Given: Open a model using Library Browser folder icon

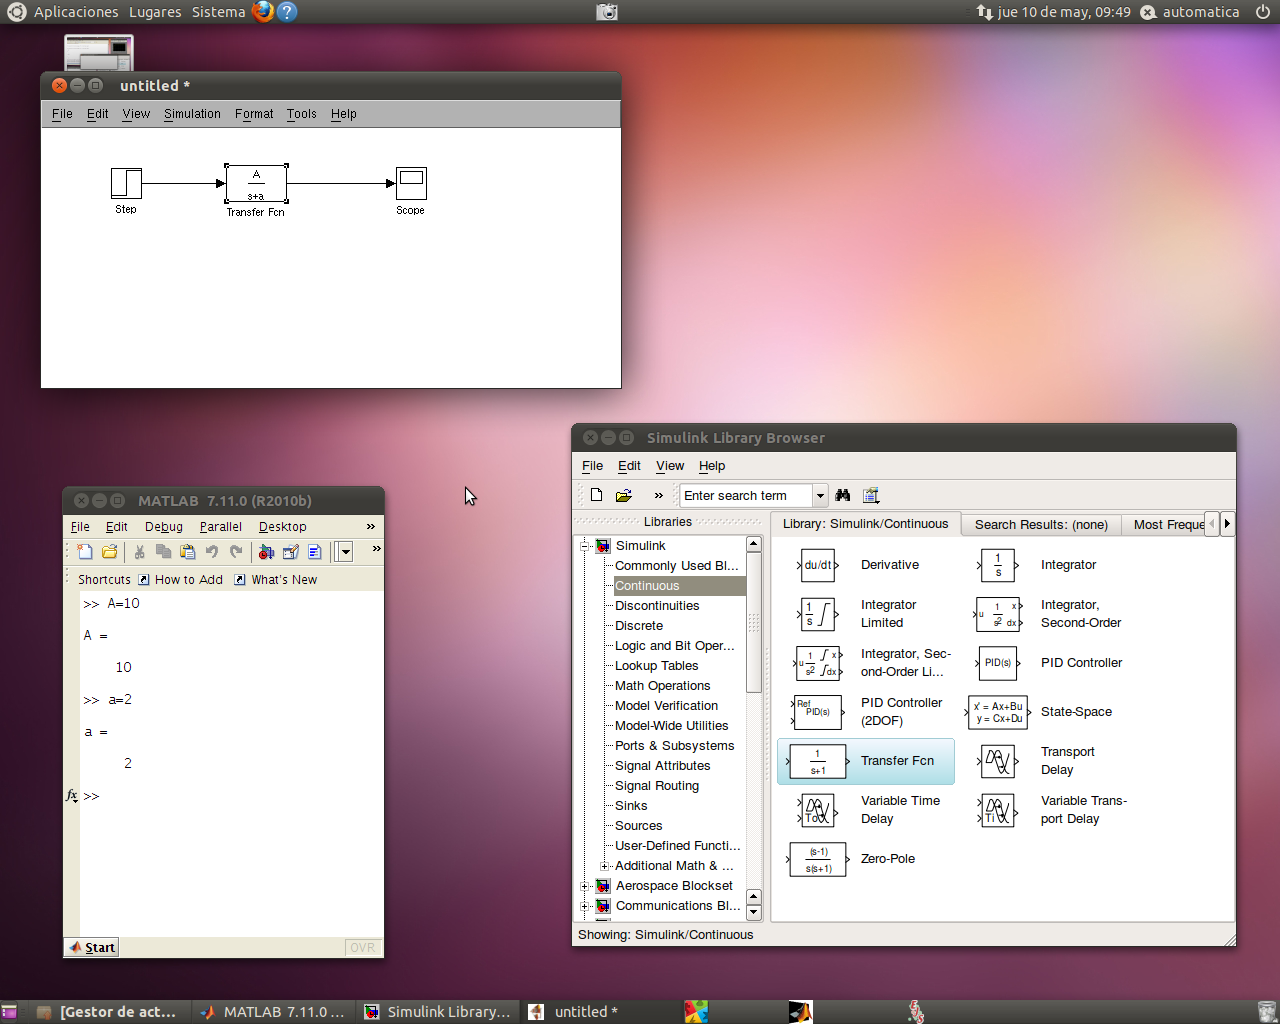Looking at the screenshot, I should coord(624,495).
